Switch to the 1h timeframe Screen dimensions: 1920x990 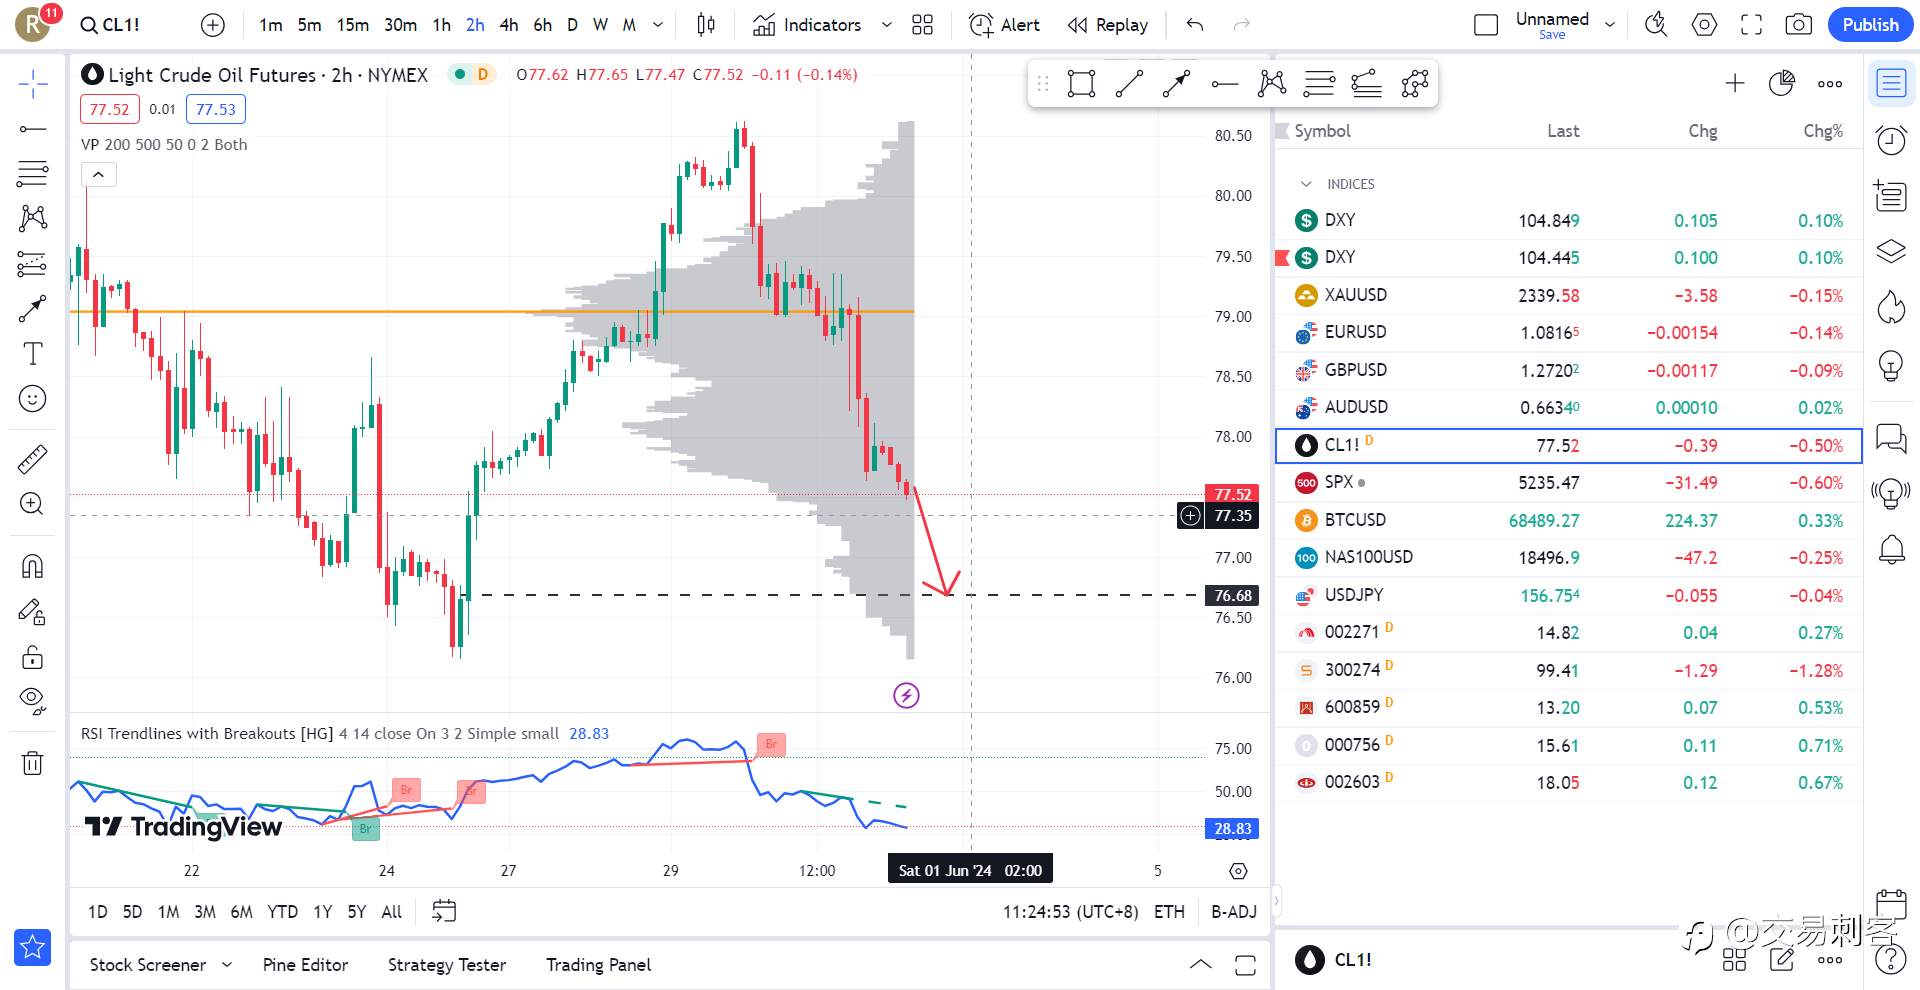pos(441,25)
